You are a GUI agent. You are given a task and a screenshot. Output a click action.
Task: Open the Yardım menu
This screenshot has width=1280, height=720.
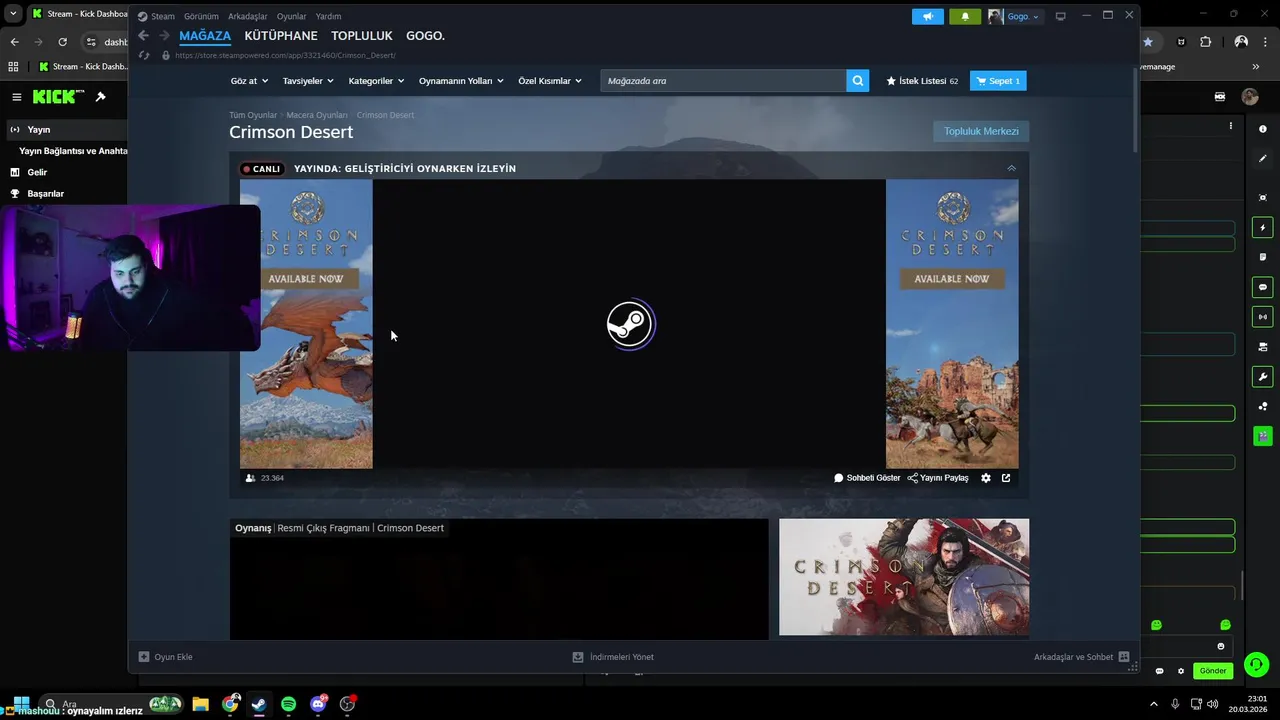click(x=328, y=16)
